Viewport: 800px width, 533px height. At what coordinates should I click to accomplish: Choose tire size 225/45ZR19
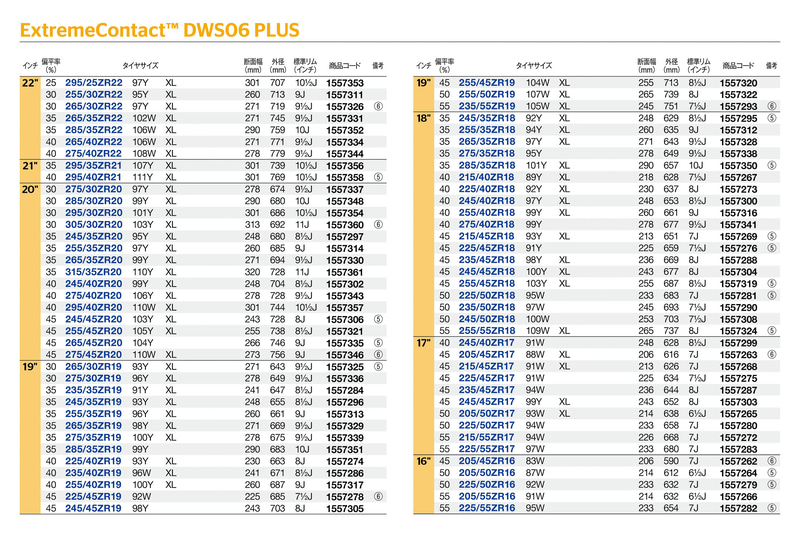[x=94, y=496]
